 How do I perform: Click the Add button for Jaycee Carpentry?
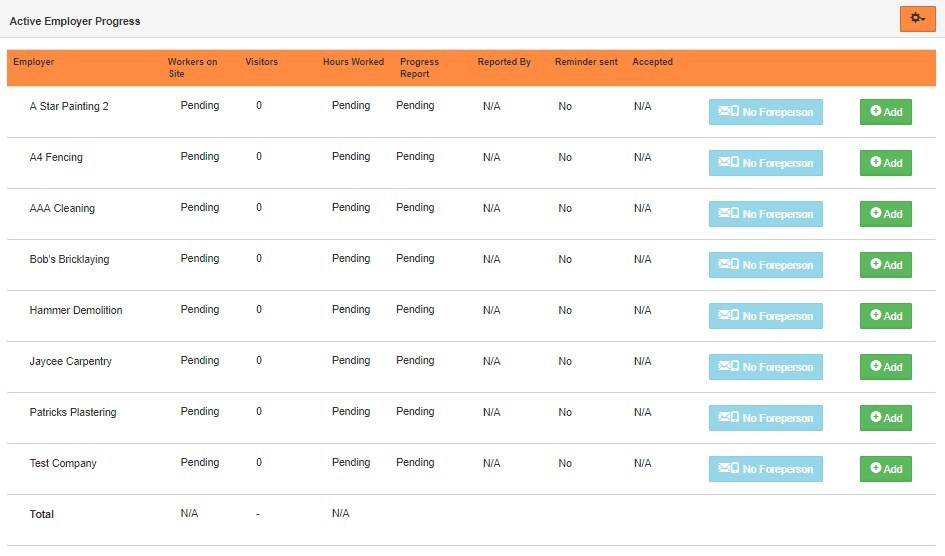pyautogui.click(x=885, y=367)
